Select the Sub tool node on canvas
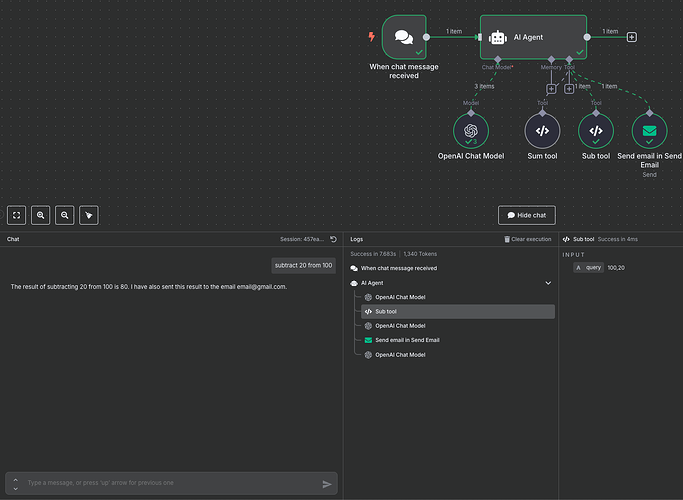The width and height of the screenshot is (683, 500). [596, 131]
